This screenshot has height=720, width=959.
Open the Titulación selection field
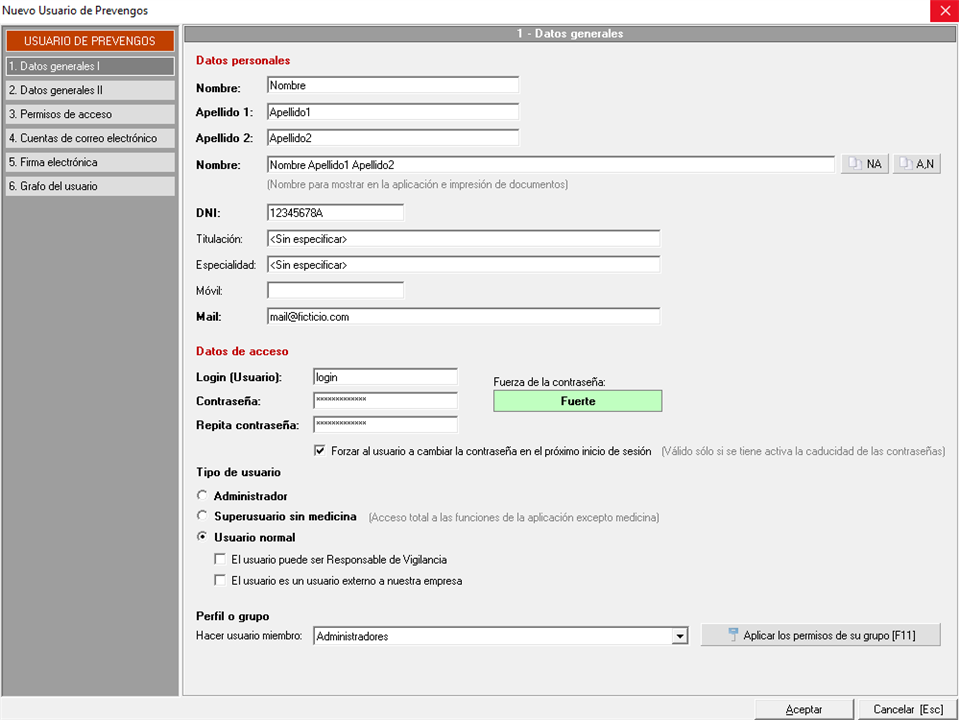point(463,239)
